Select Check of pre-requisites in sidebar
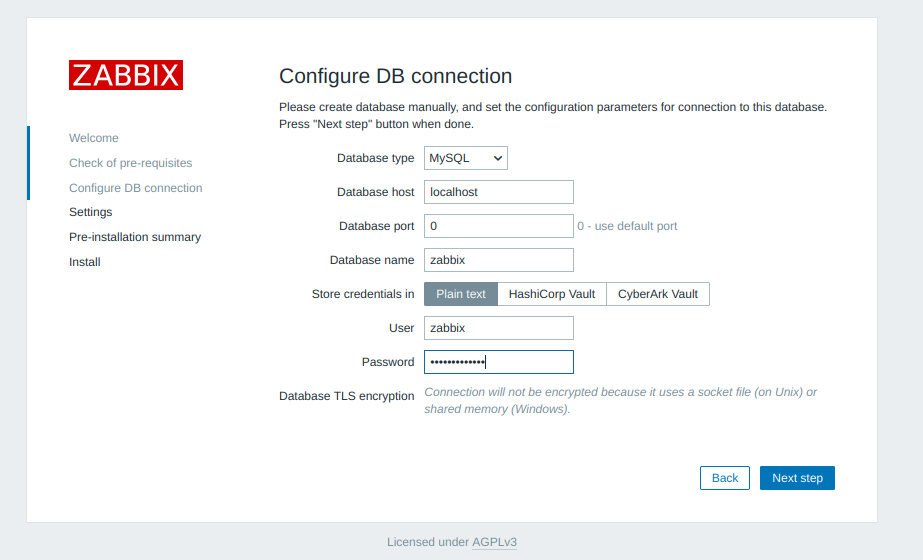The image size is (923, 560). click(130, 163)
